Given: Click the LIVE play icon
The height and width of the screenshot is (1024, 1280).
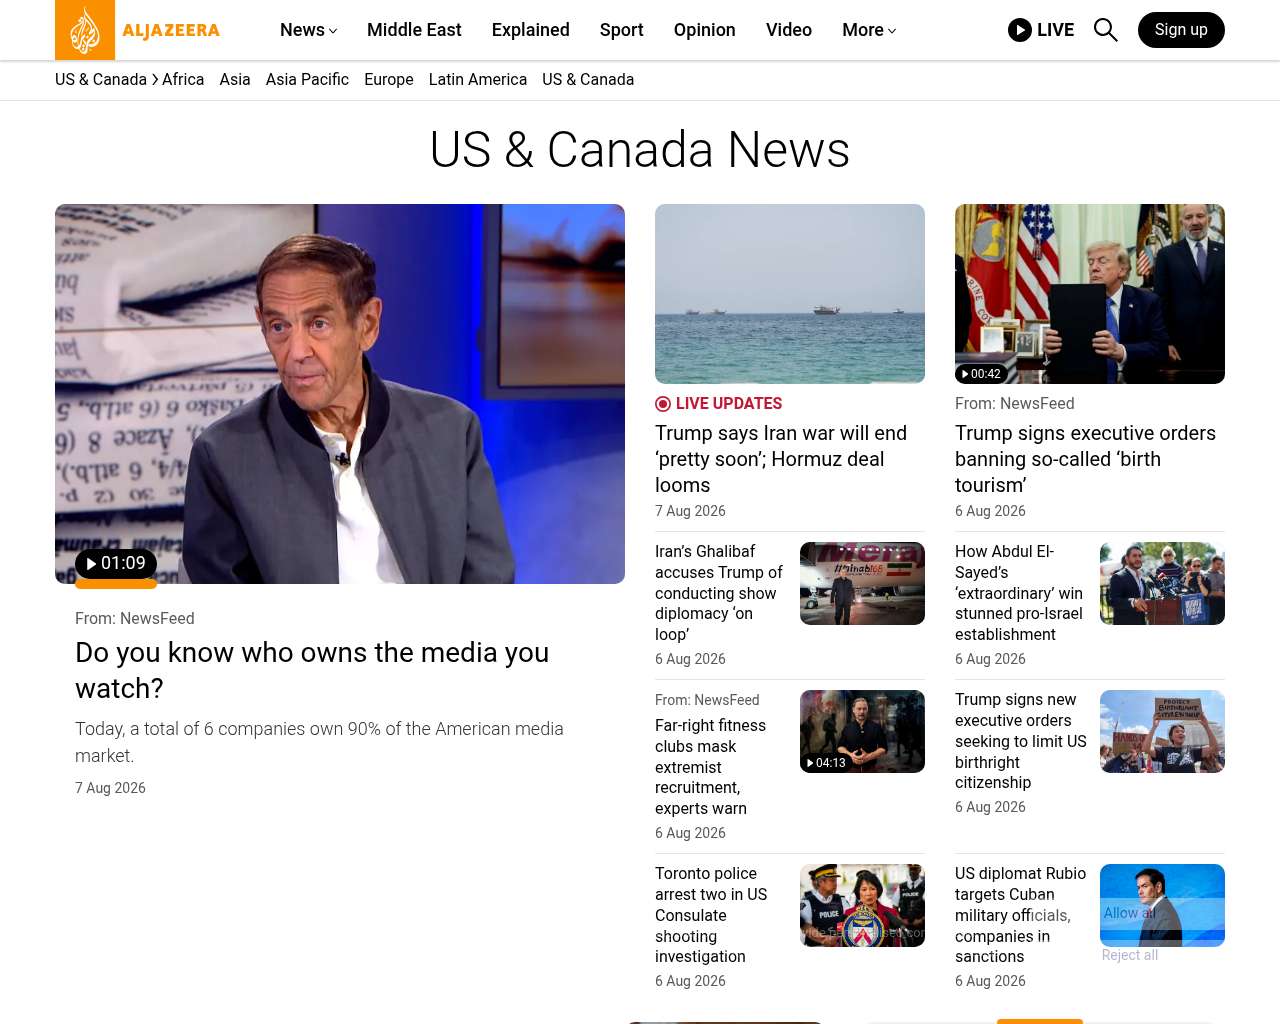Looking at the screenshot, I should [x=1019, y=30].
